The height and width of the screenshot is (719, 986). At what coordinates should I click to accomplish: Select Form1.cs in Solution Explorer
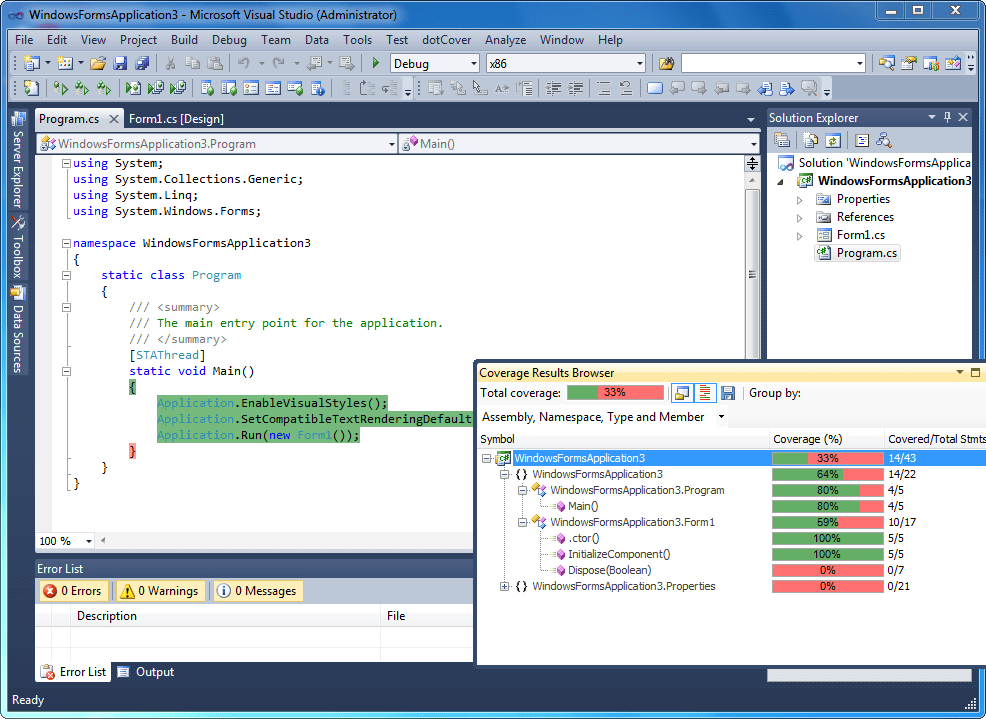pos(860,235)
